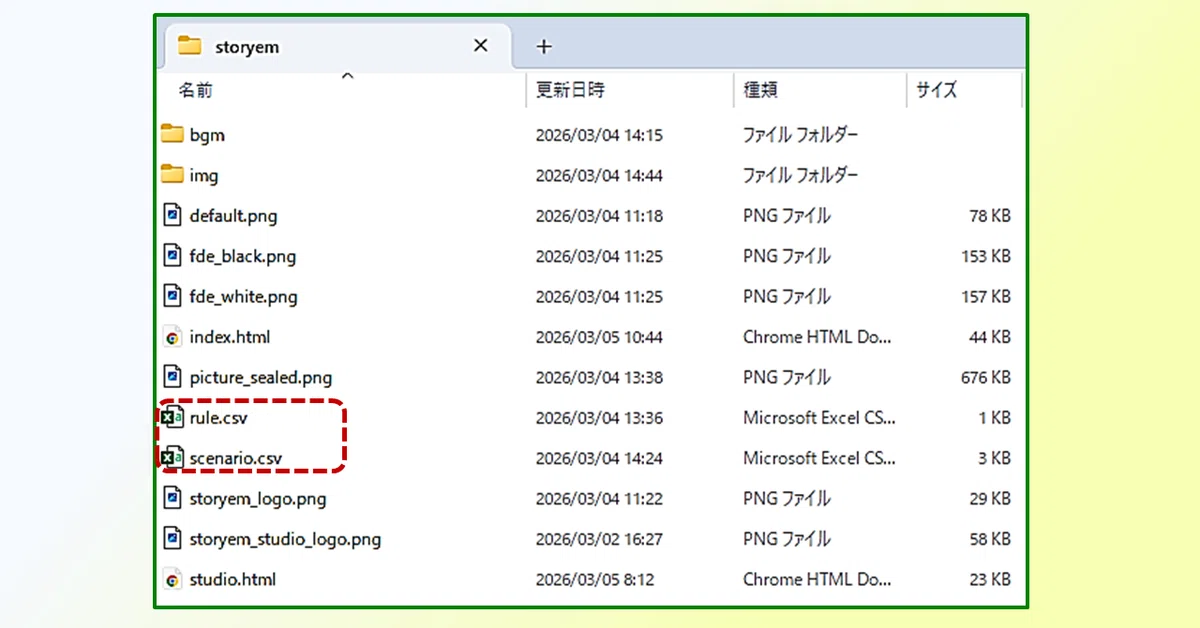1200x628 pixels.
Task: Select the file name fde_black.png
Action: [243, 256]
